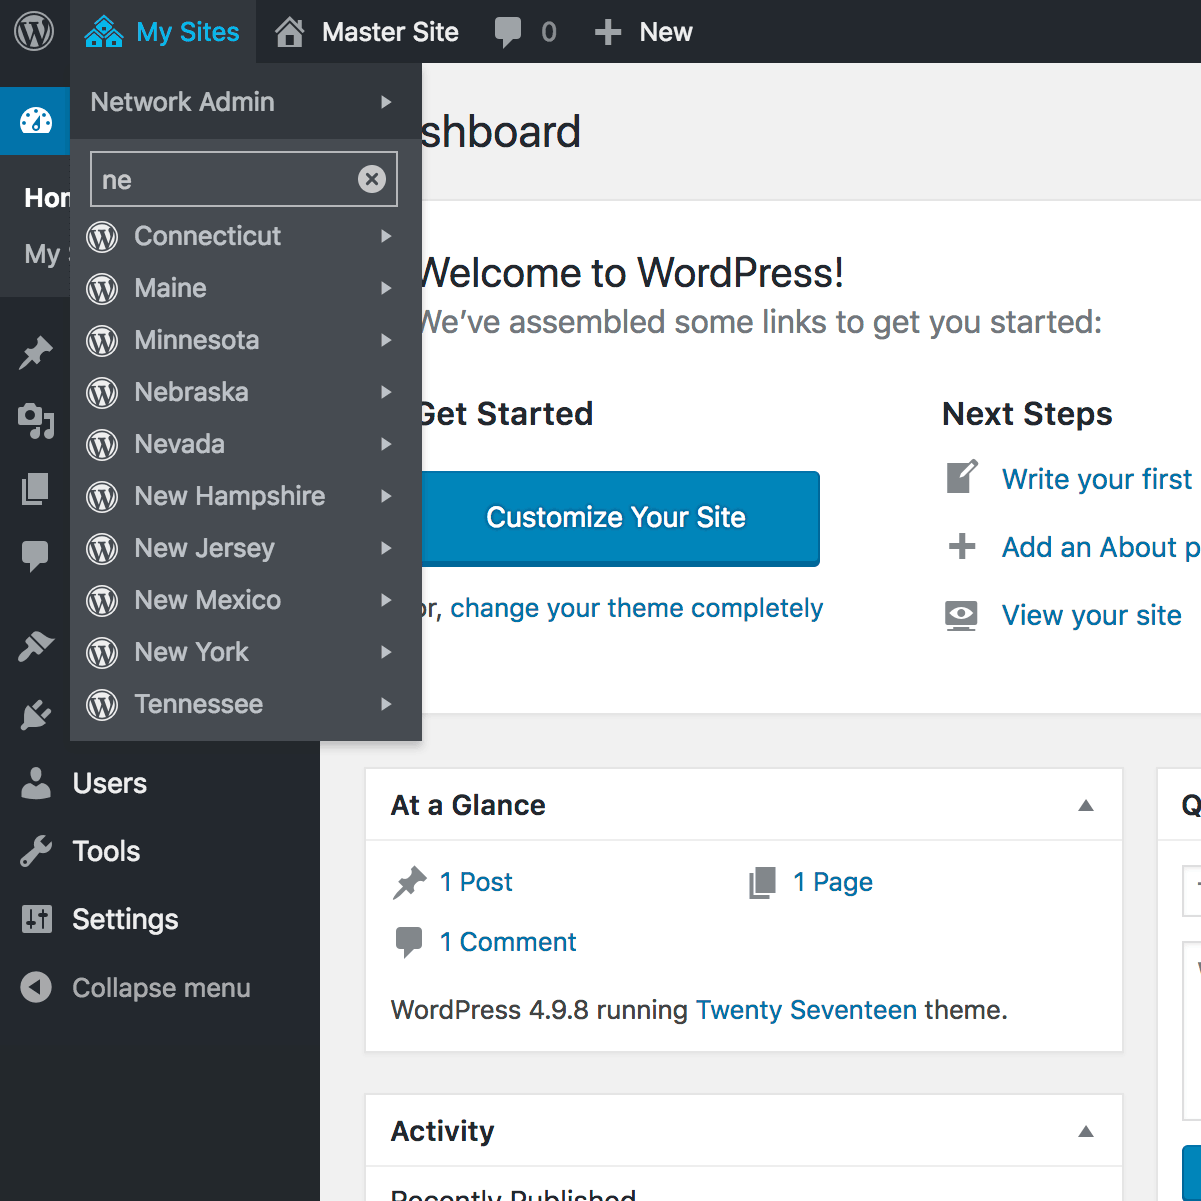Screen dimensions: 1201x1201
Task: Click WordPress icon beside Nevada
Action: 102,445
